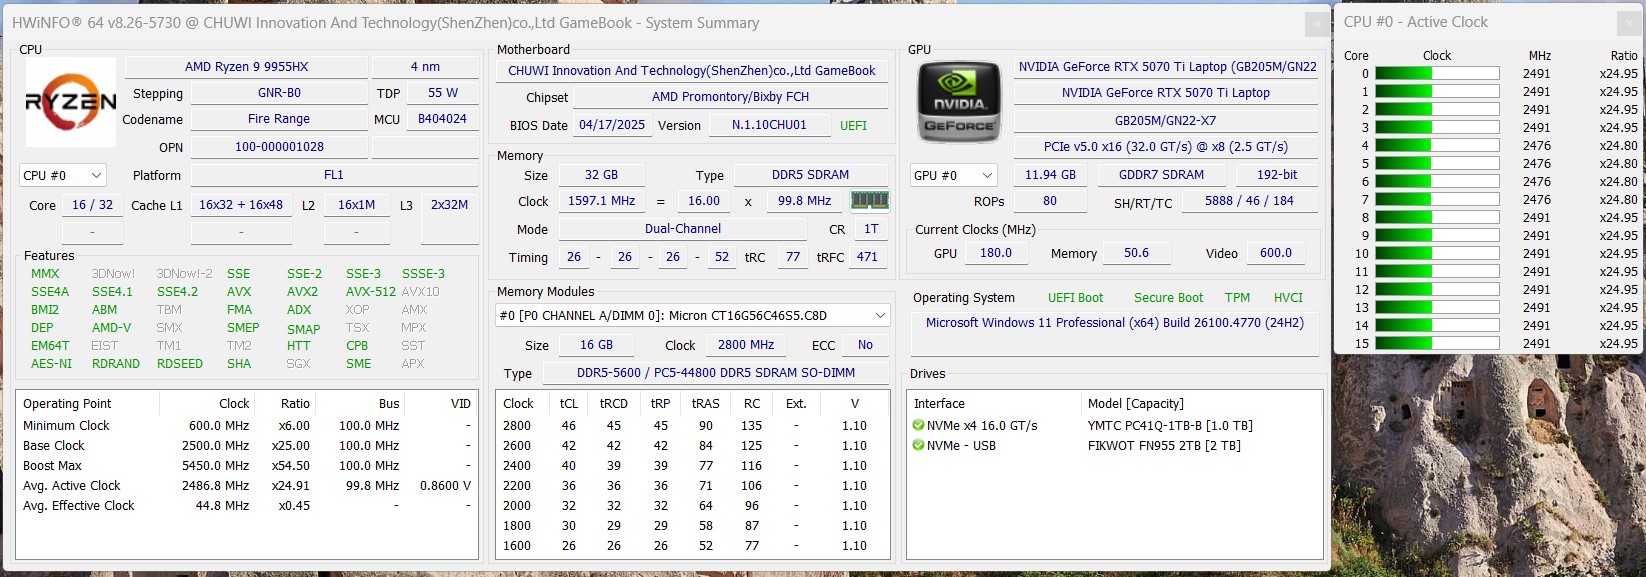Viewport: 1646px width, 577px height.
Task: Click Core 0 clock bar in Active Clock window
Action: [1437, 74]
